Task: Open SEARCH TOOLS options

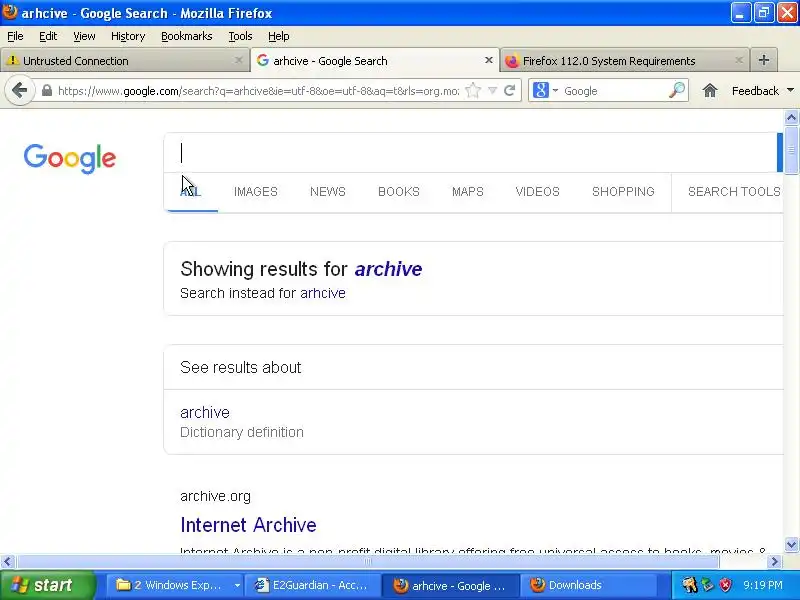Action: (x=734, y=192)
